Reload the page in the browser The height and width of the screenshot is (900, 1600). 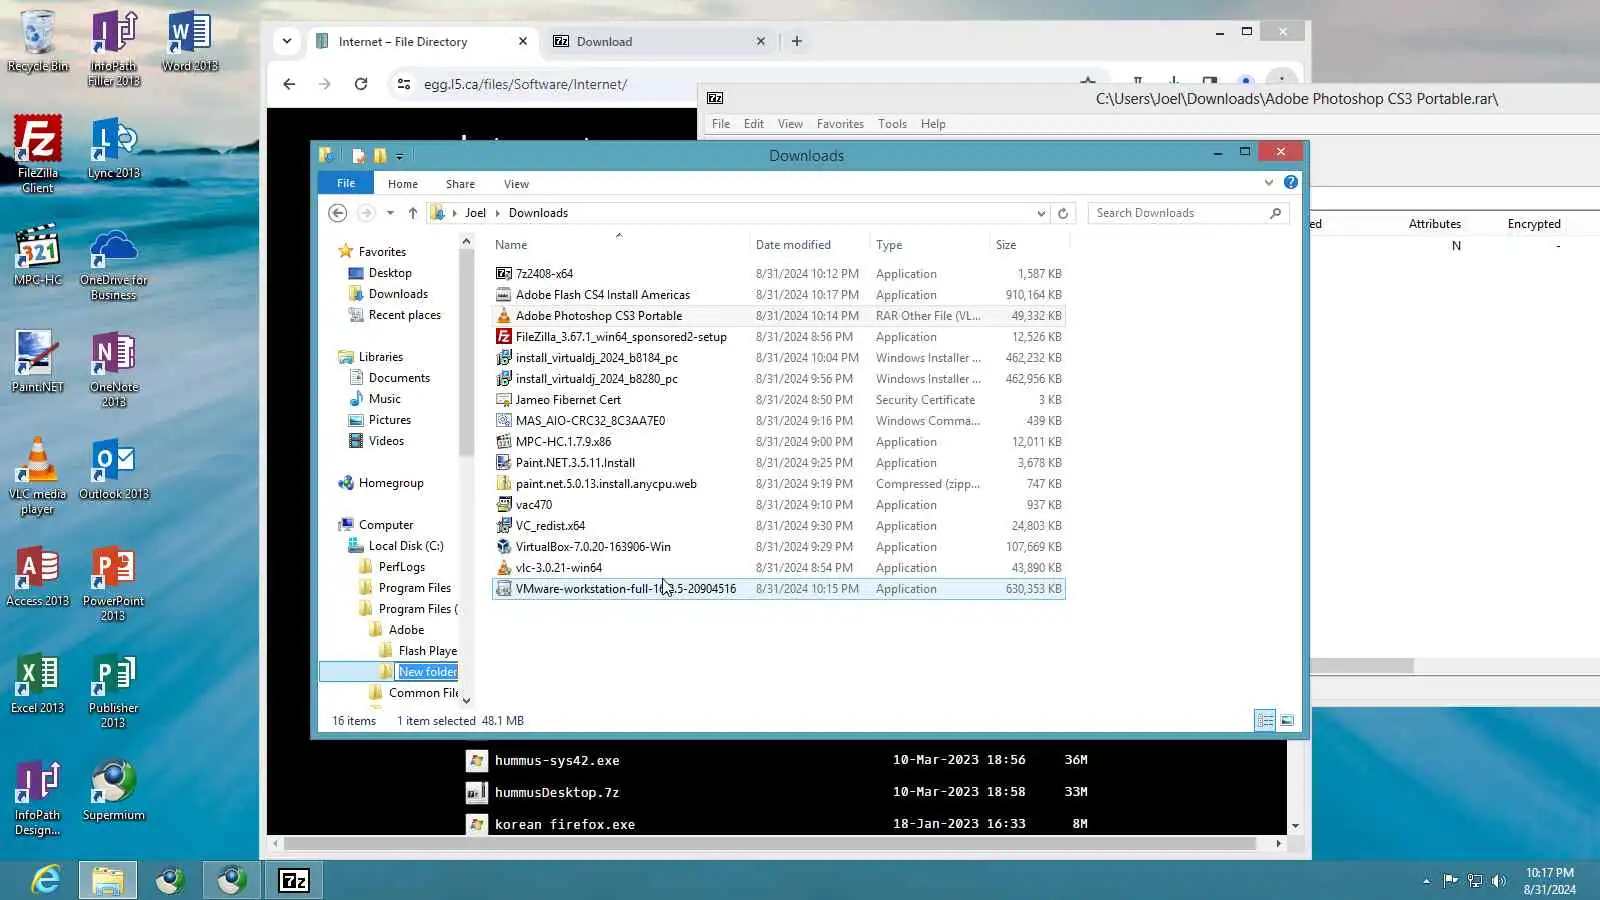pyautogui.click(x=361, y=84)
